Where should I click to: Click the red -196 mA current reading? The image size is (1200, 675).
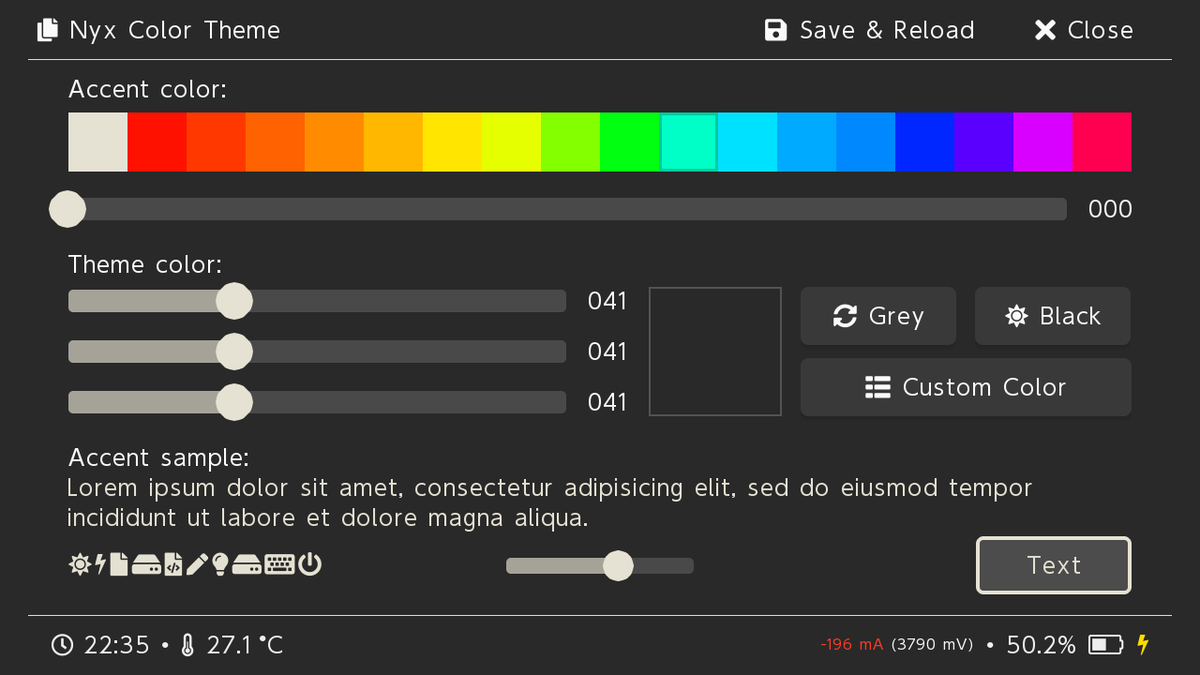tap(852, 645)
